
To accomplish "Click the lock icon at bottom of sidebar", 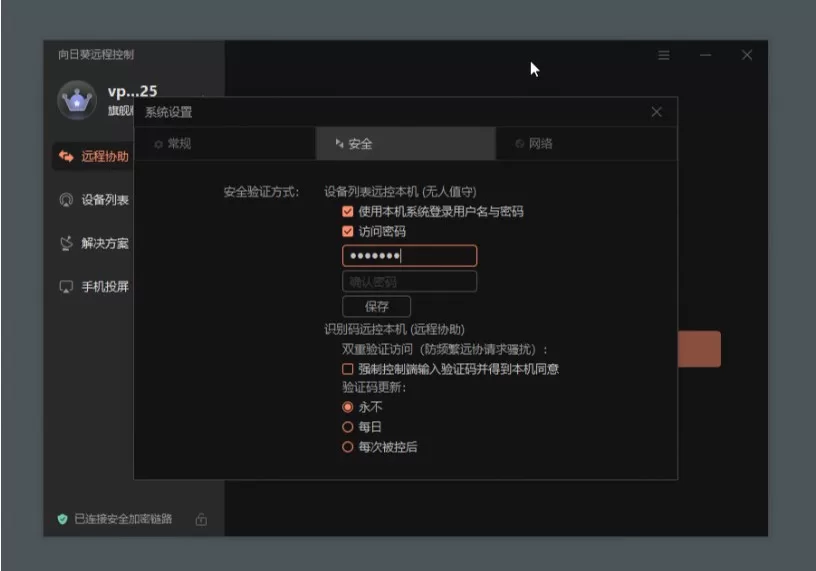I will (201, 519).
